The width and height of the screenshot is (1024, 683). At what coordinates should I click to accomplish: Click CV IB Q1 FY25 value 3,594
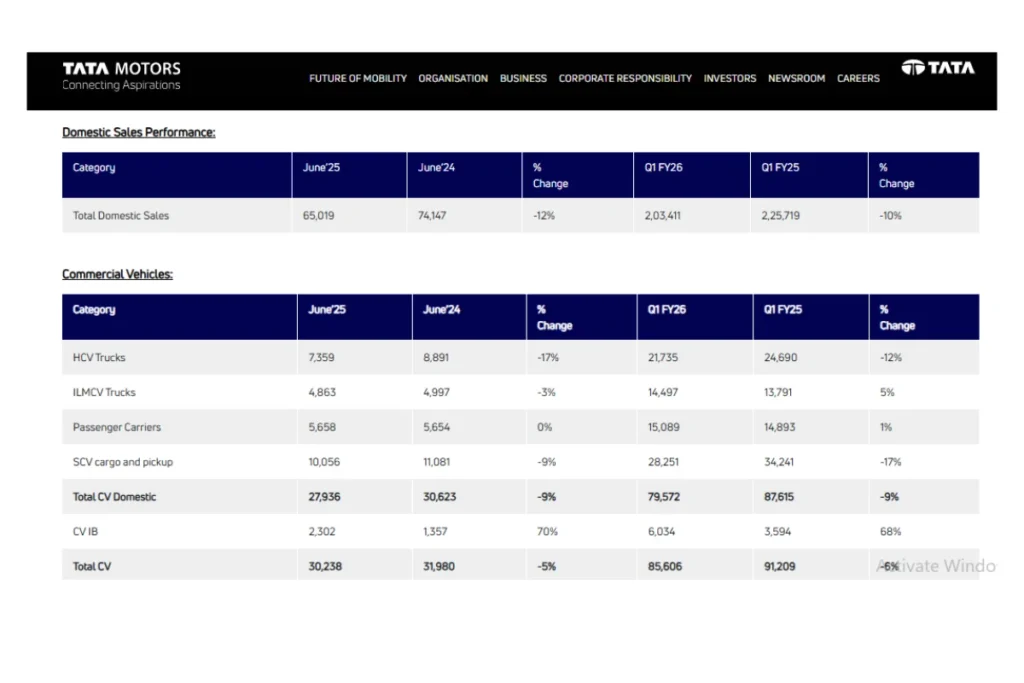(777, 532)
